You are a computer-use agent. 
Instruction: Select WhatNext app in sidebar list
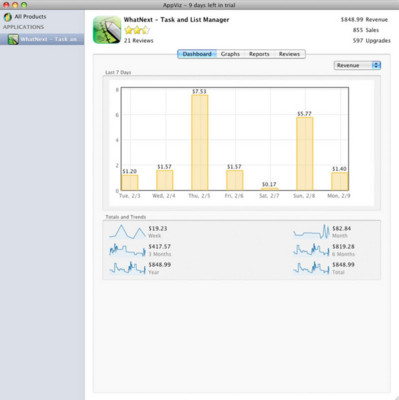42,39
